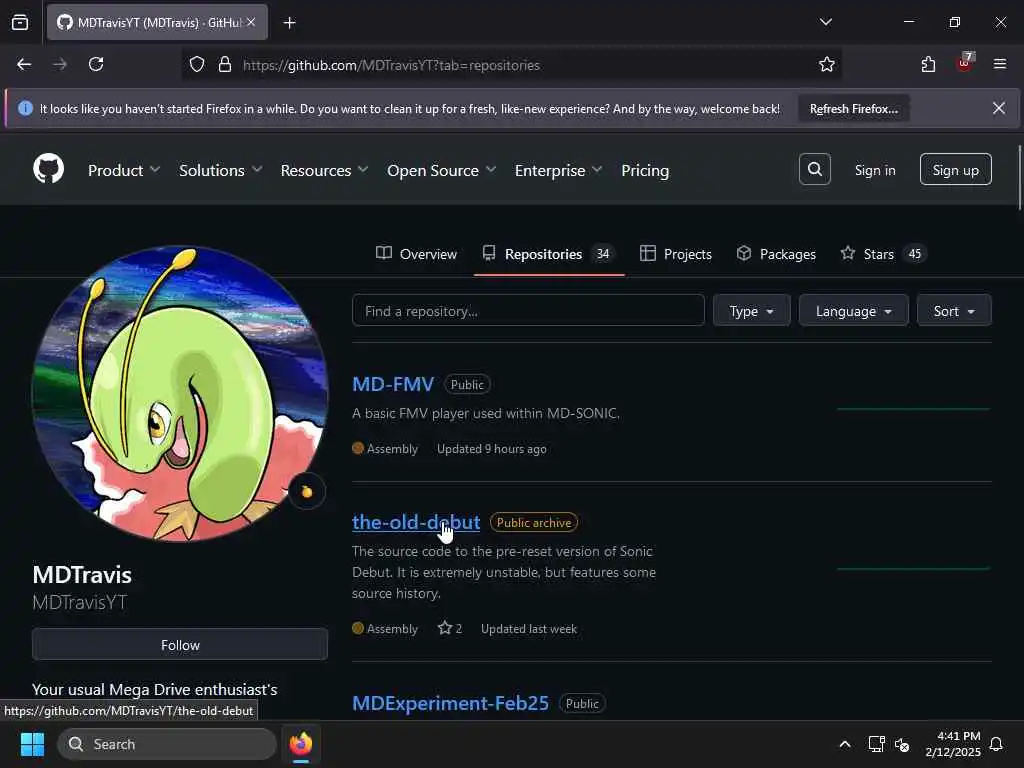Bookmark this page with star icon
1024x768 pixels.
[827, 65]
